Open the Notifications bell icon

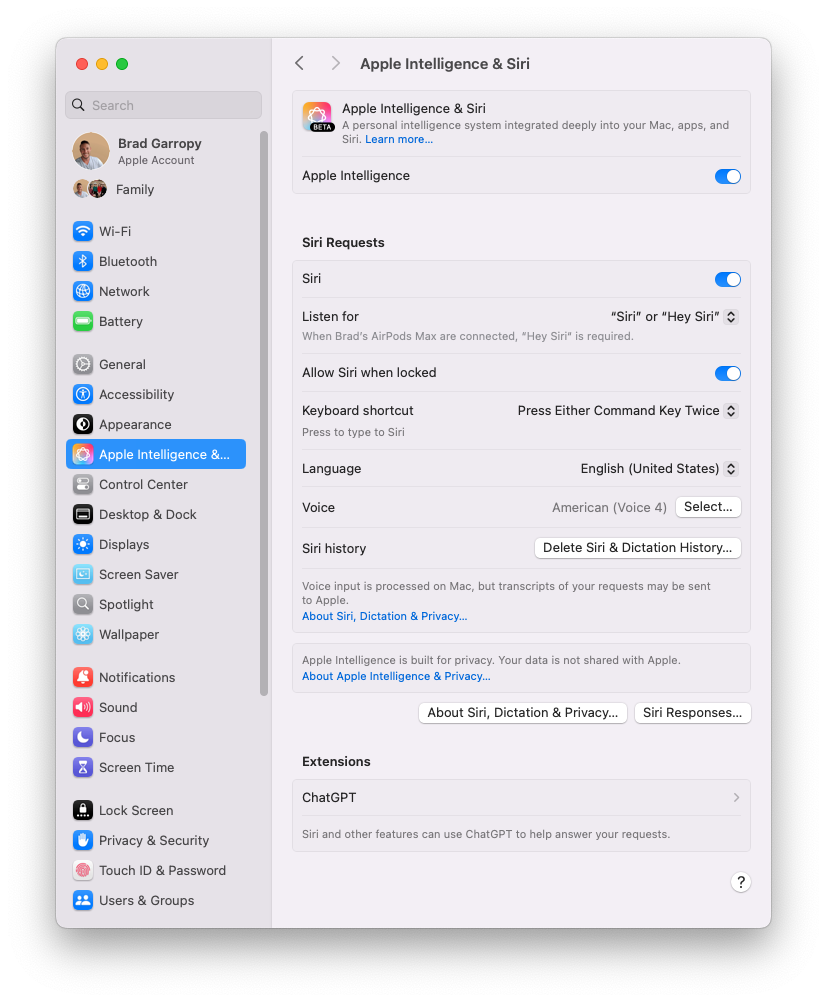(x=82, y=677)
